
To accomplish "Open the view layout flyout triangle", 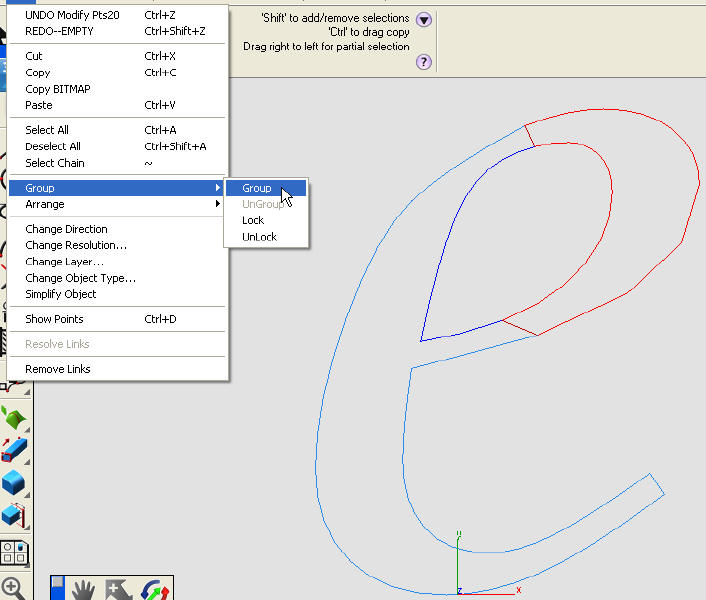I will (x=27, y=564).
